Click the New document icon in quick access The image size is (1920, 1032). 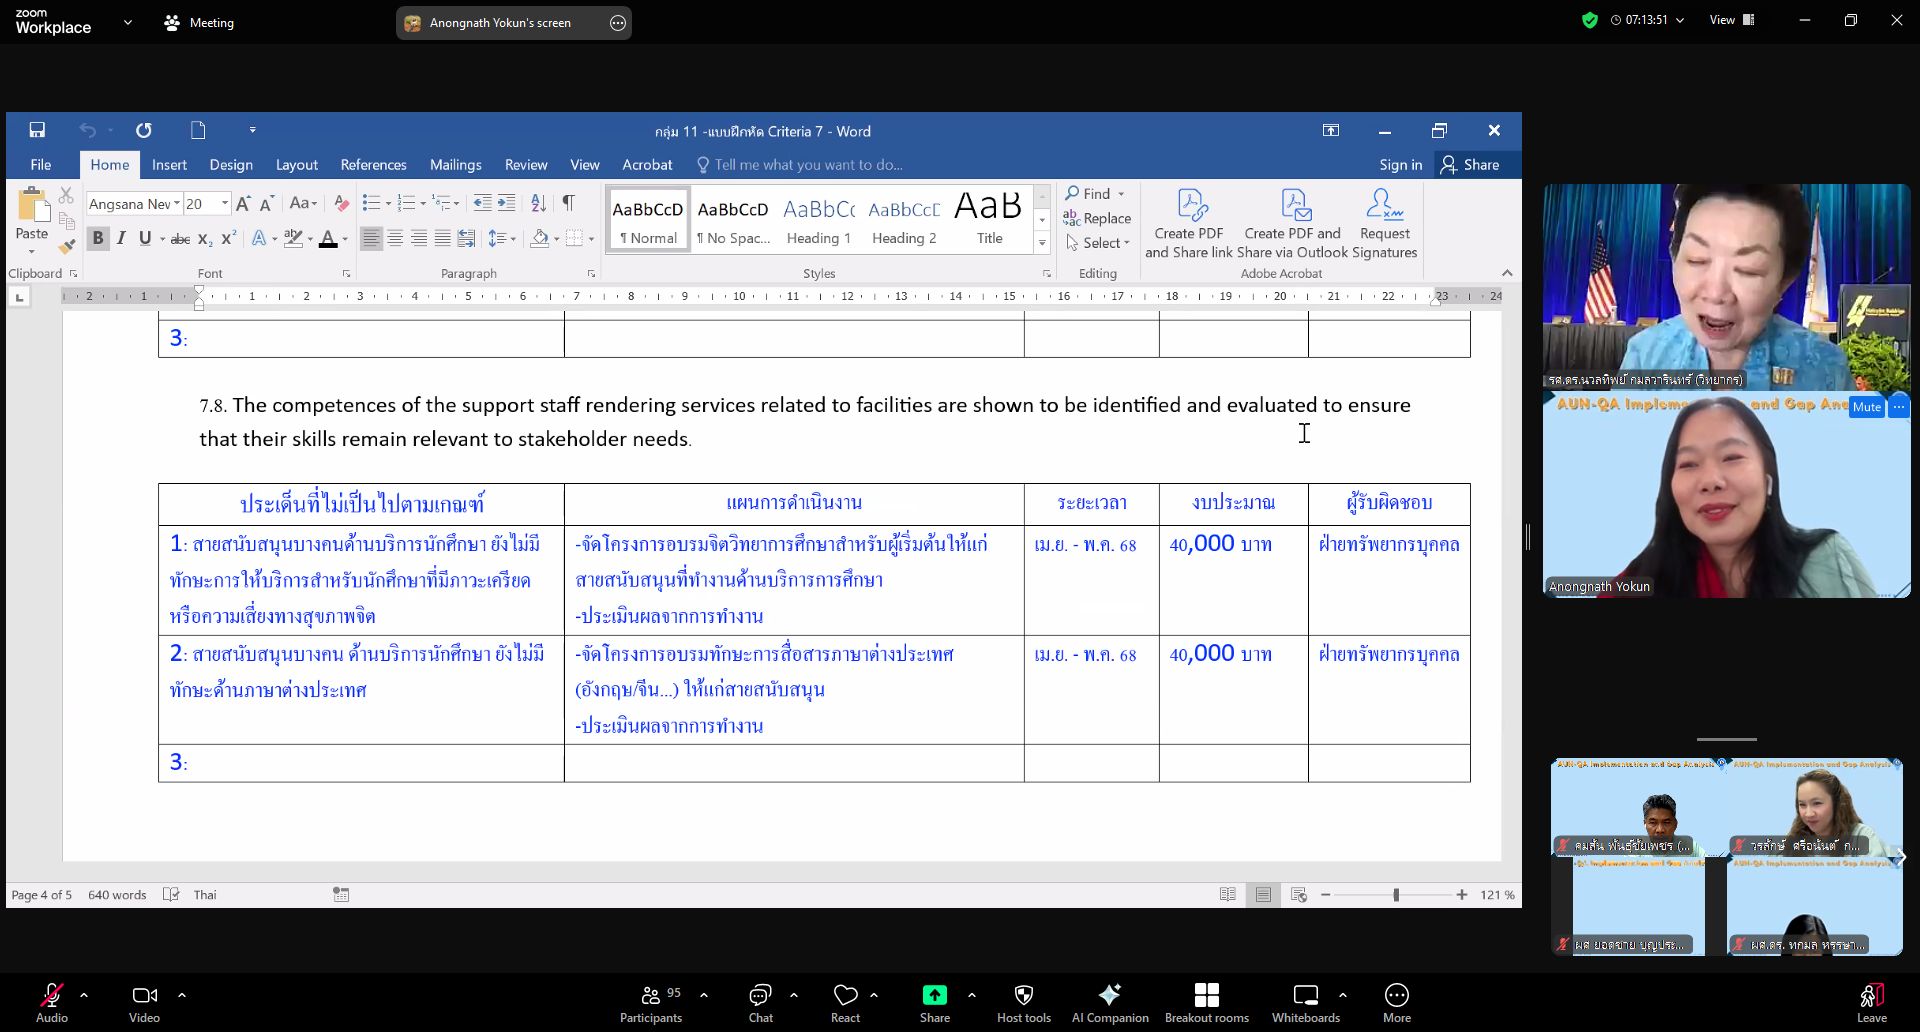(198, 130)
